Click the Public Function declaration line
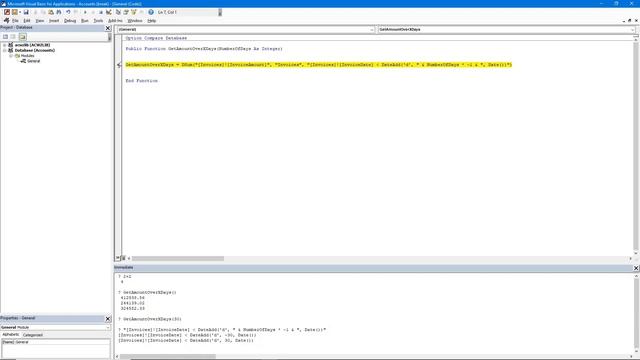640x360 pixels. pos(204,49)
